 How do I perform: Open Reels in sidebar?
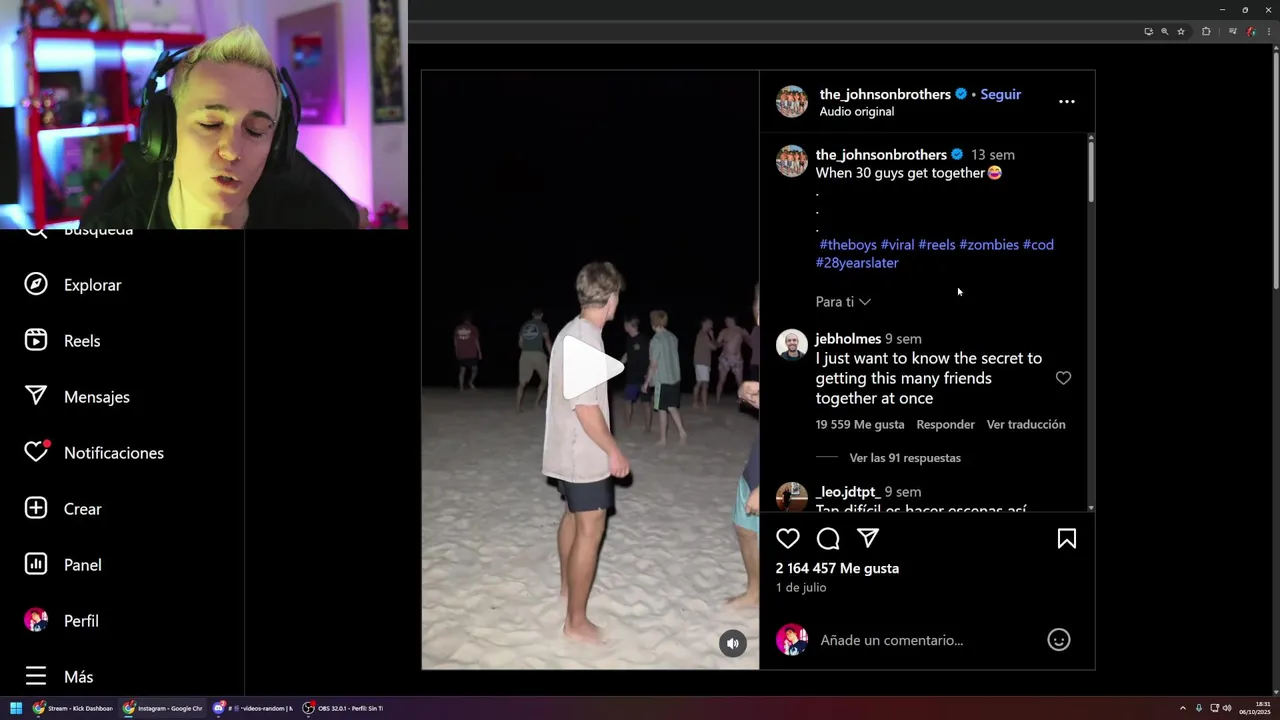tap(63, 341)
